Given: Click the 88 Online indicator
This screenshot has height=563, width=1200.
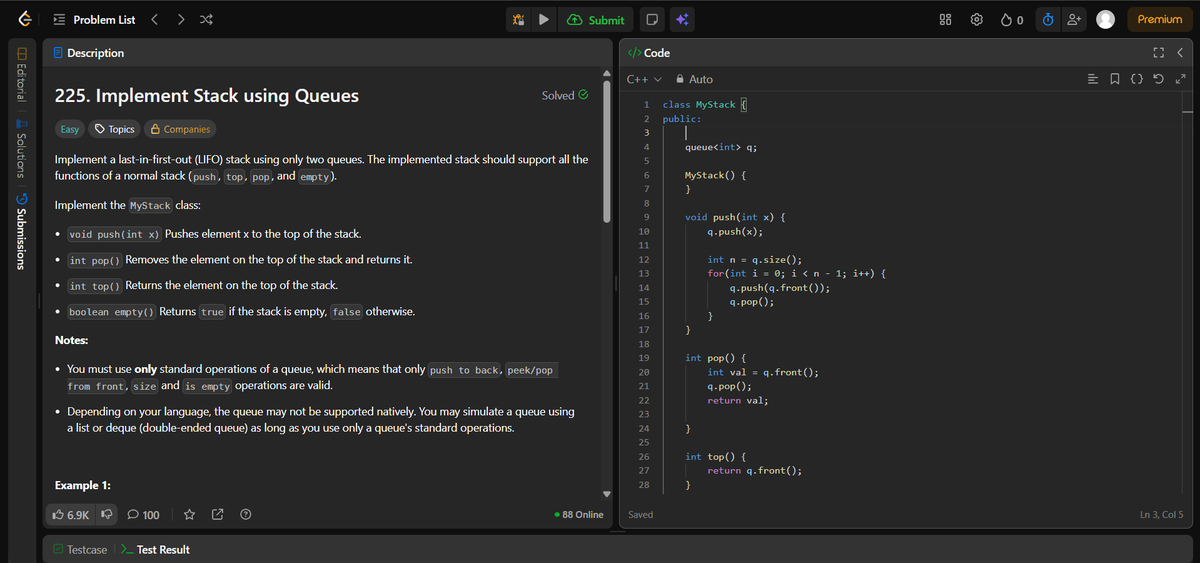Looking at the screenshot, I should 578,515.
